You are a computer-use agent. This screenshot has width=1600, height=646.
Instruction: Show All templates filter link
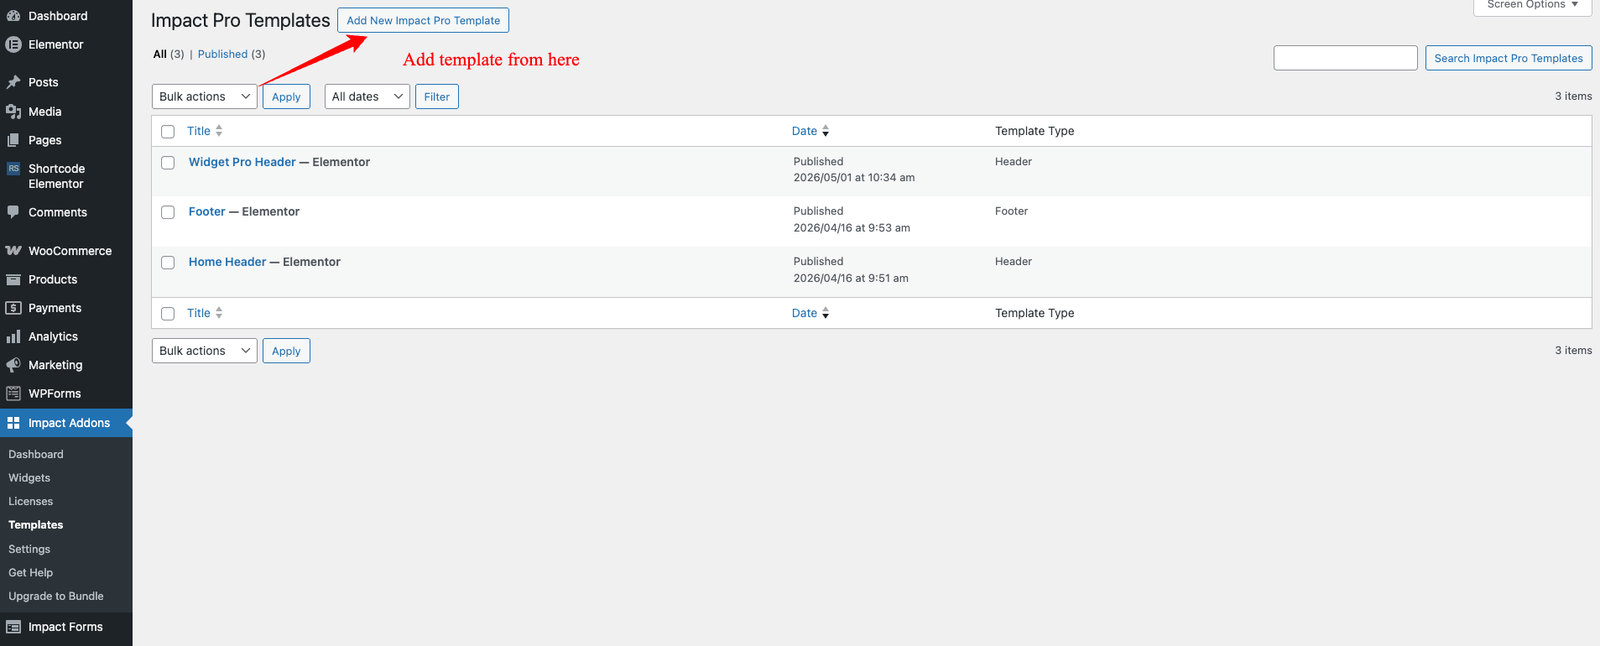coord(160,54)
